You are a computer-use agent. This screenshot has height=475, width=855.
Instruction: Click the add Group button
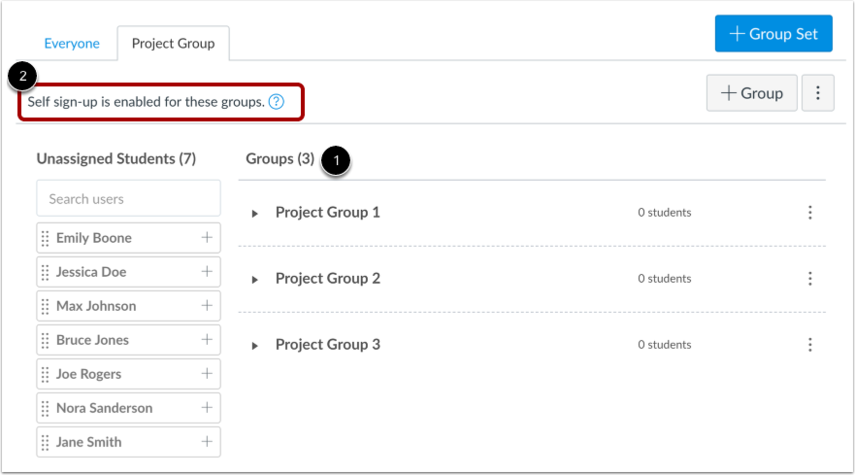click(x=751, y=93)
